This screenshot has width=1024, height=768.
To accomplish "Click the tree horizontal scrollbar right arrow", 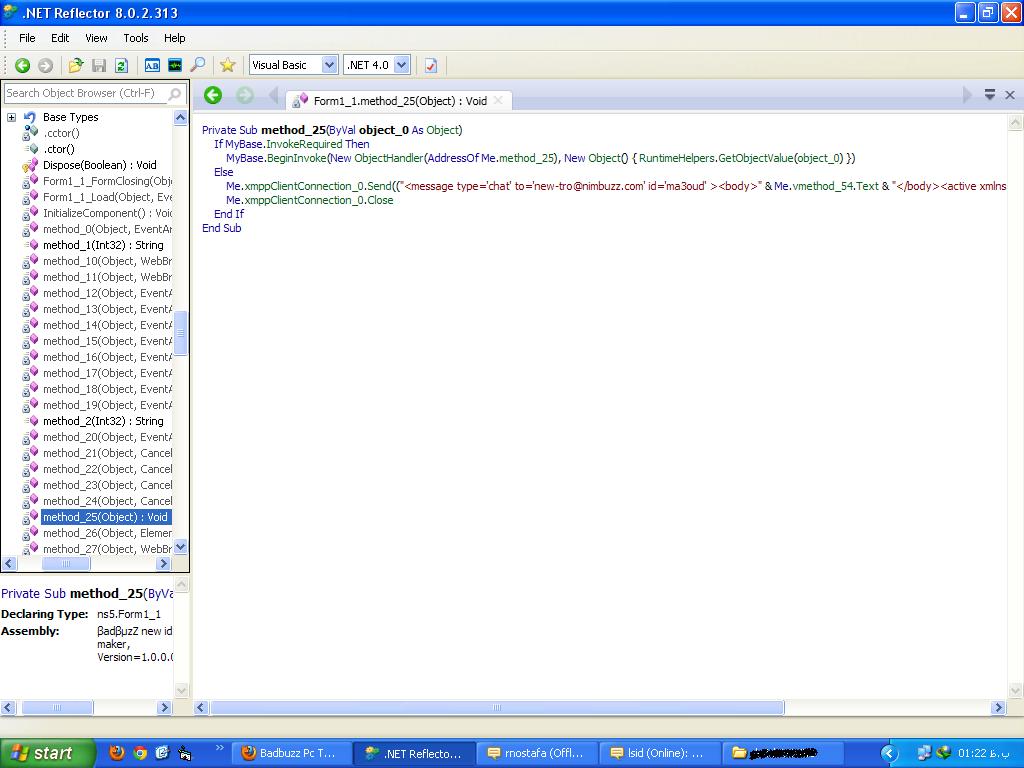I will 163,563.
